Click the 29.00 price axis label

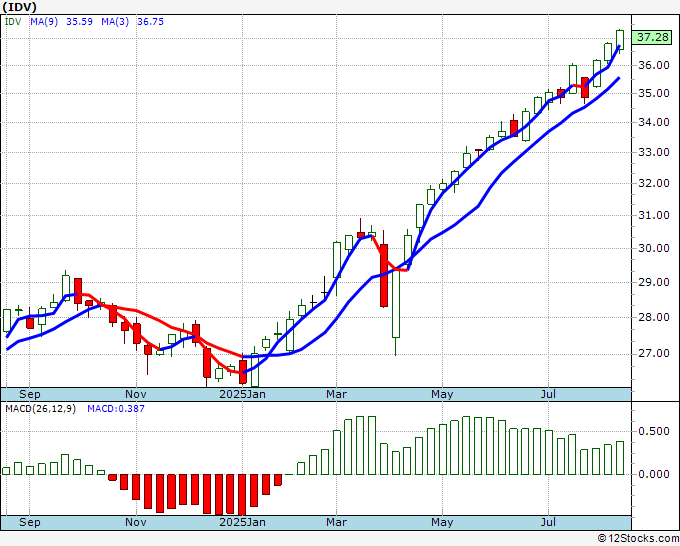[654, 282]
